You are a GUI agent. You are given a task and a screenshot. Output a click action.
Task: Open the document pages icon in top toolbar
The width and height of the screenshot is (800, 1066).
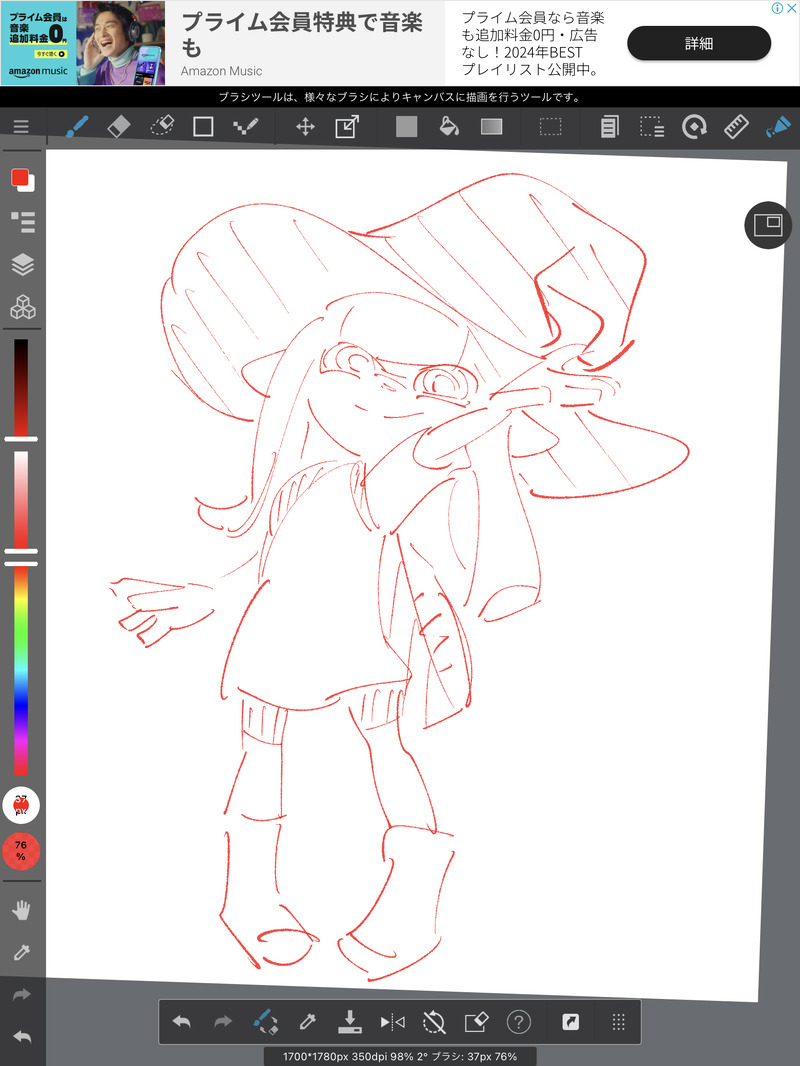610,126
